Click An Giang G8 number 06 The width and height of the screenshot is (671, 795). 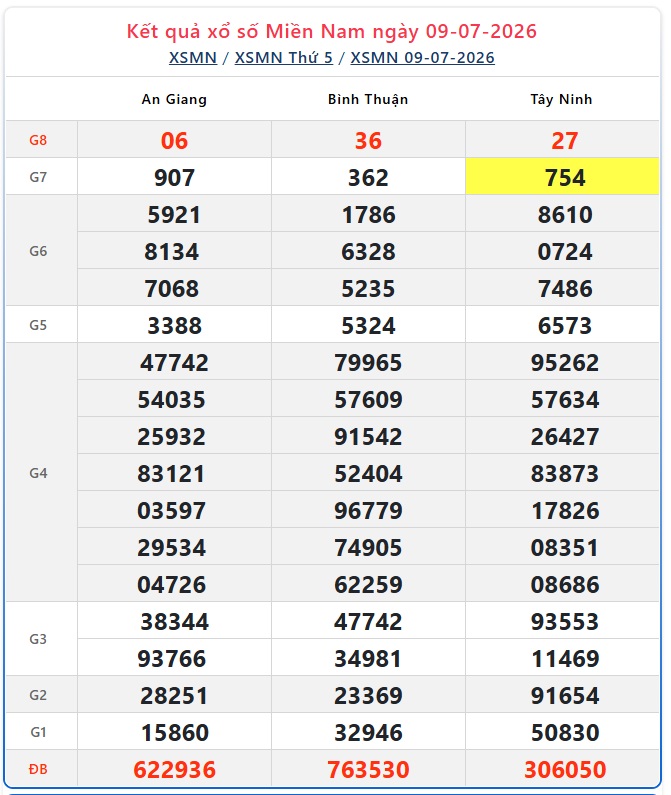pos(174,140)
